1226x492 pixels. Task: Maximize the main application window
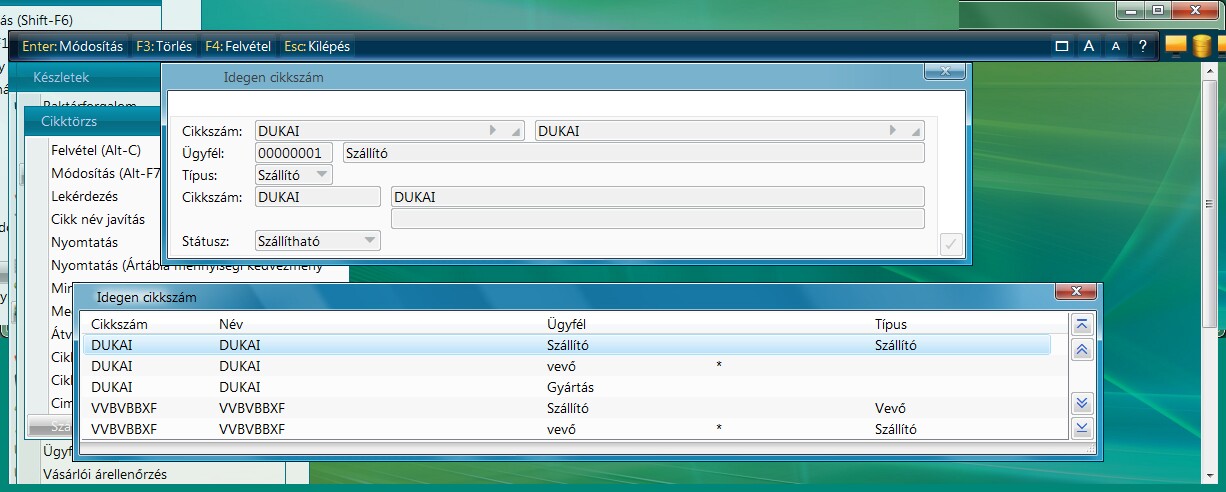1158,10
